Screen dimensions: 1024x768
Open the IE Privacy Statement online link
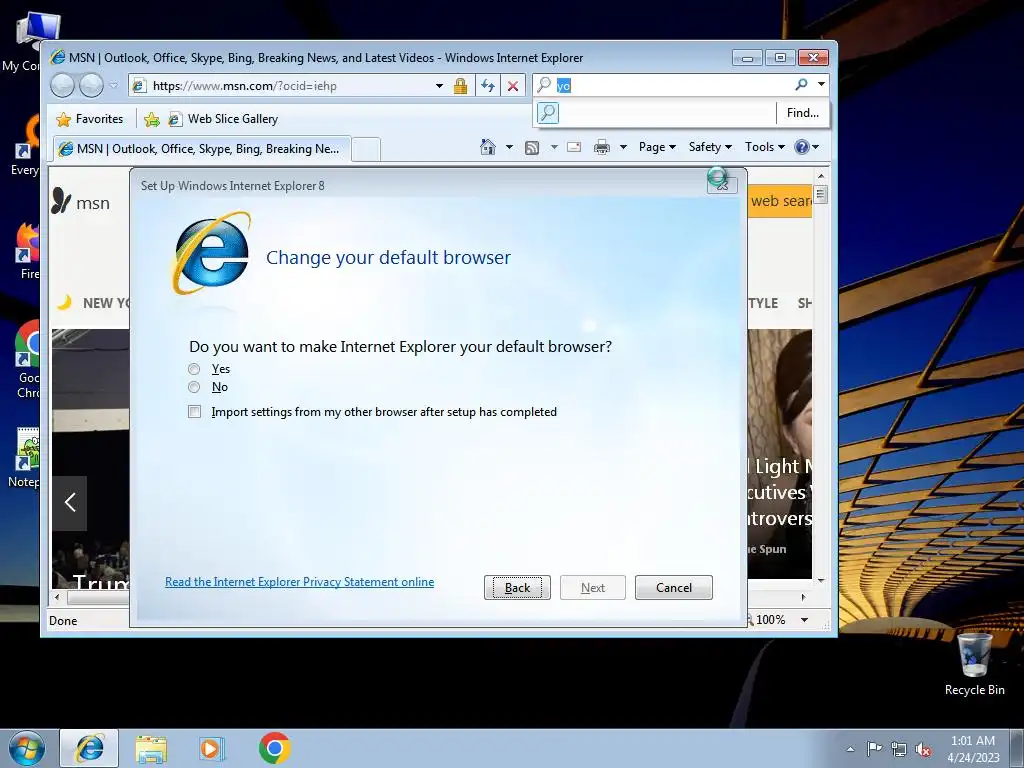[299, 582]
